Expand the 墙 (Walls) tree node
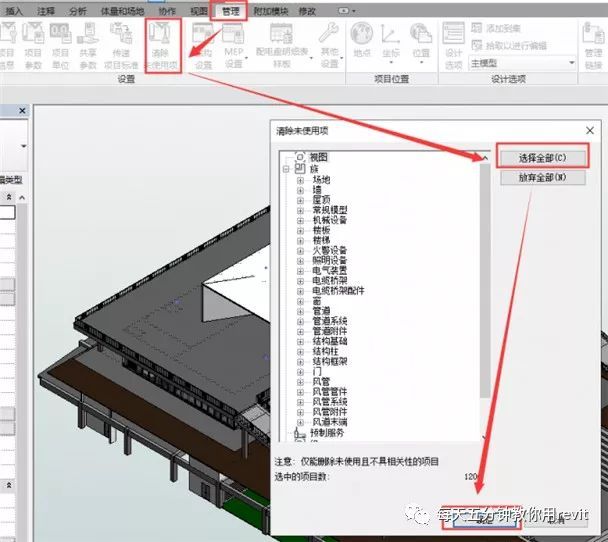608x542 pixels. 300,189
